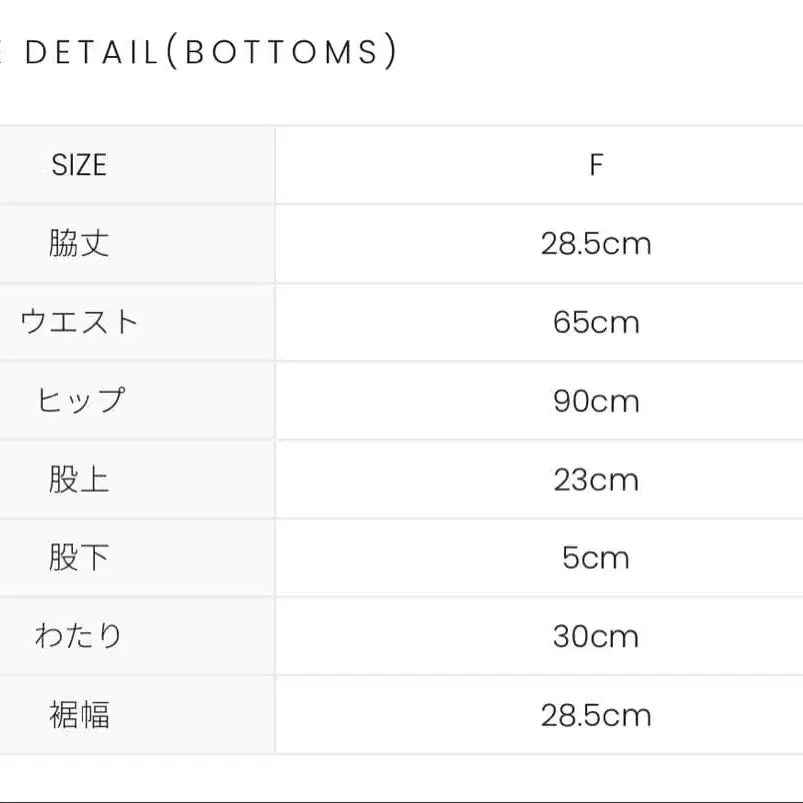Click the word DETAIL in the heading
Screen dimensions: 803x803
pos(91,52)
